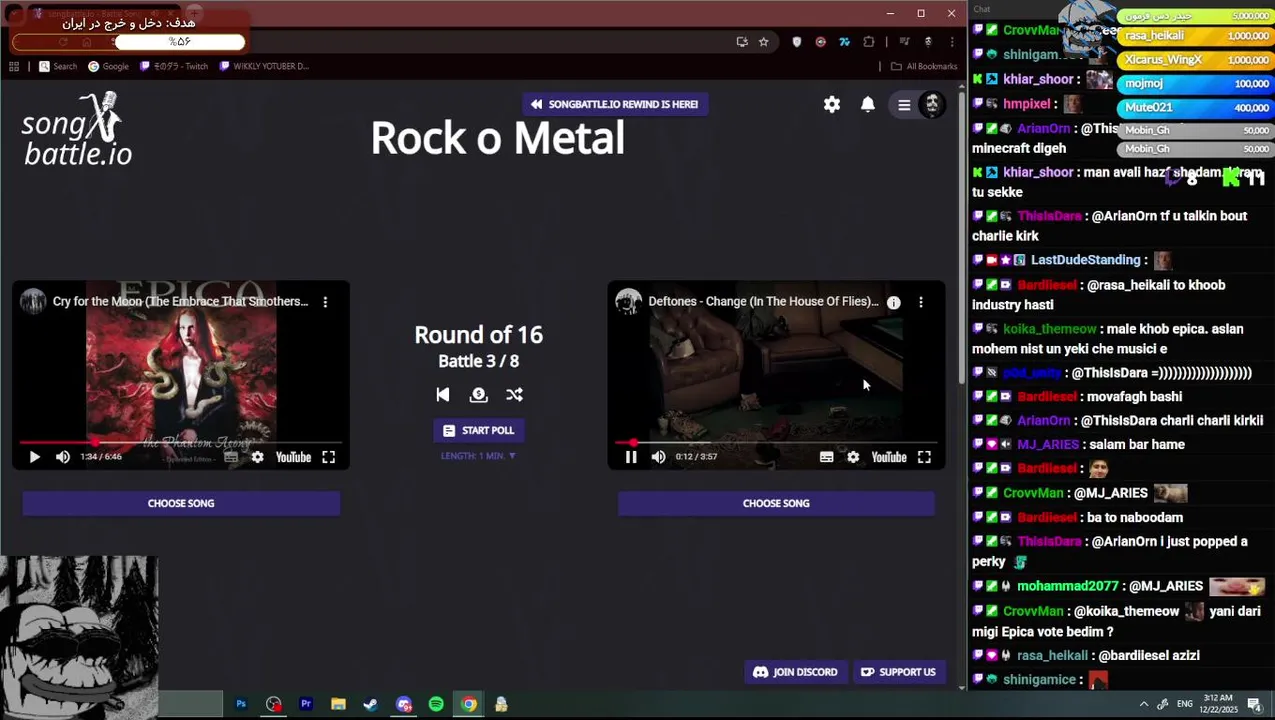Shuffle the battle with the shuffle icon
This screenshot has height=720, width=1275.
tap(514, 395)
